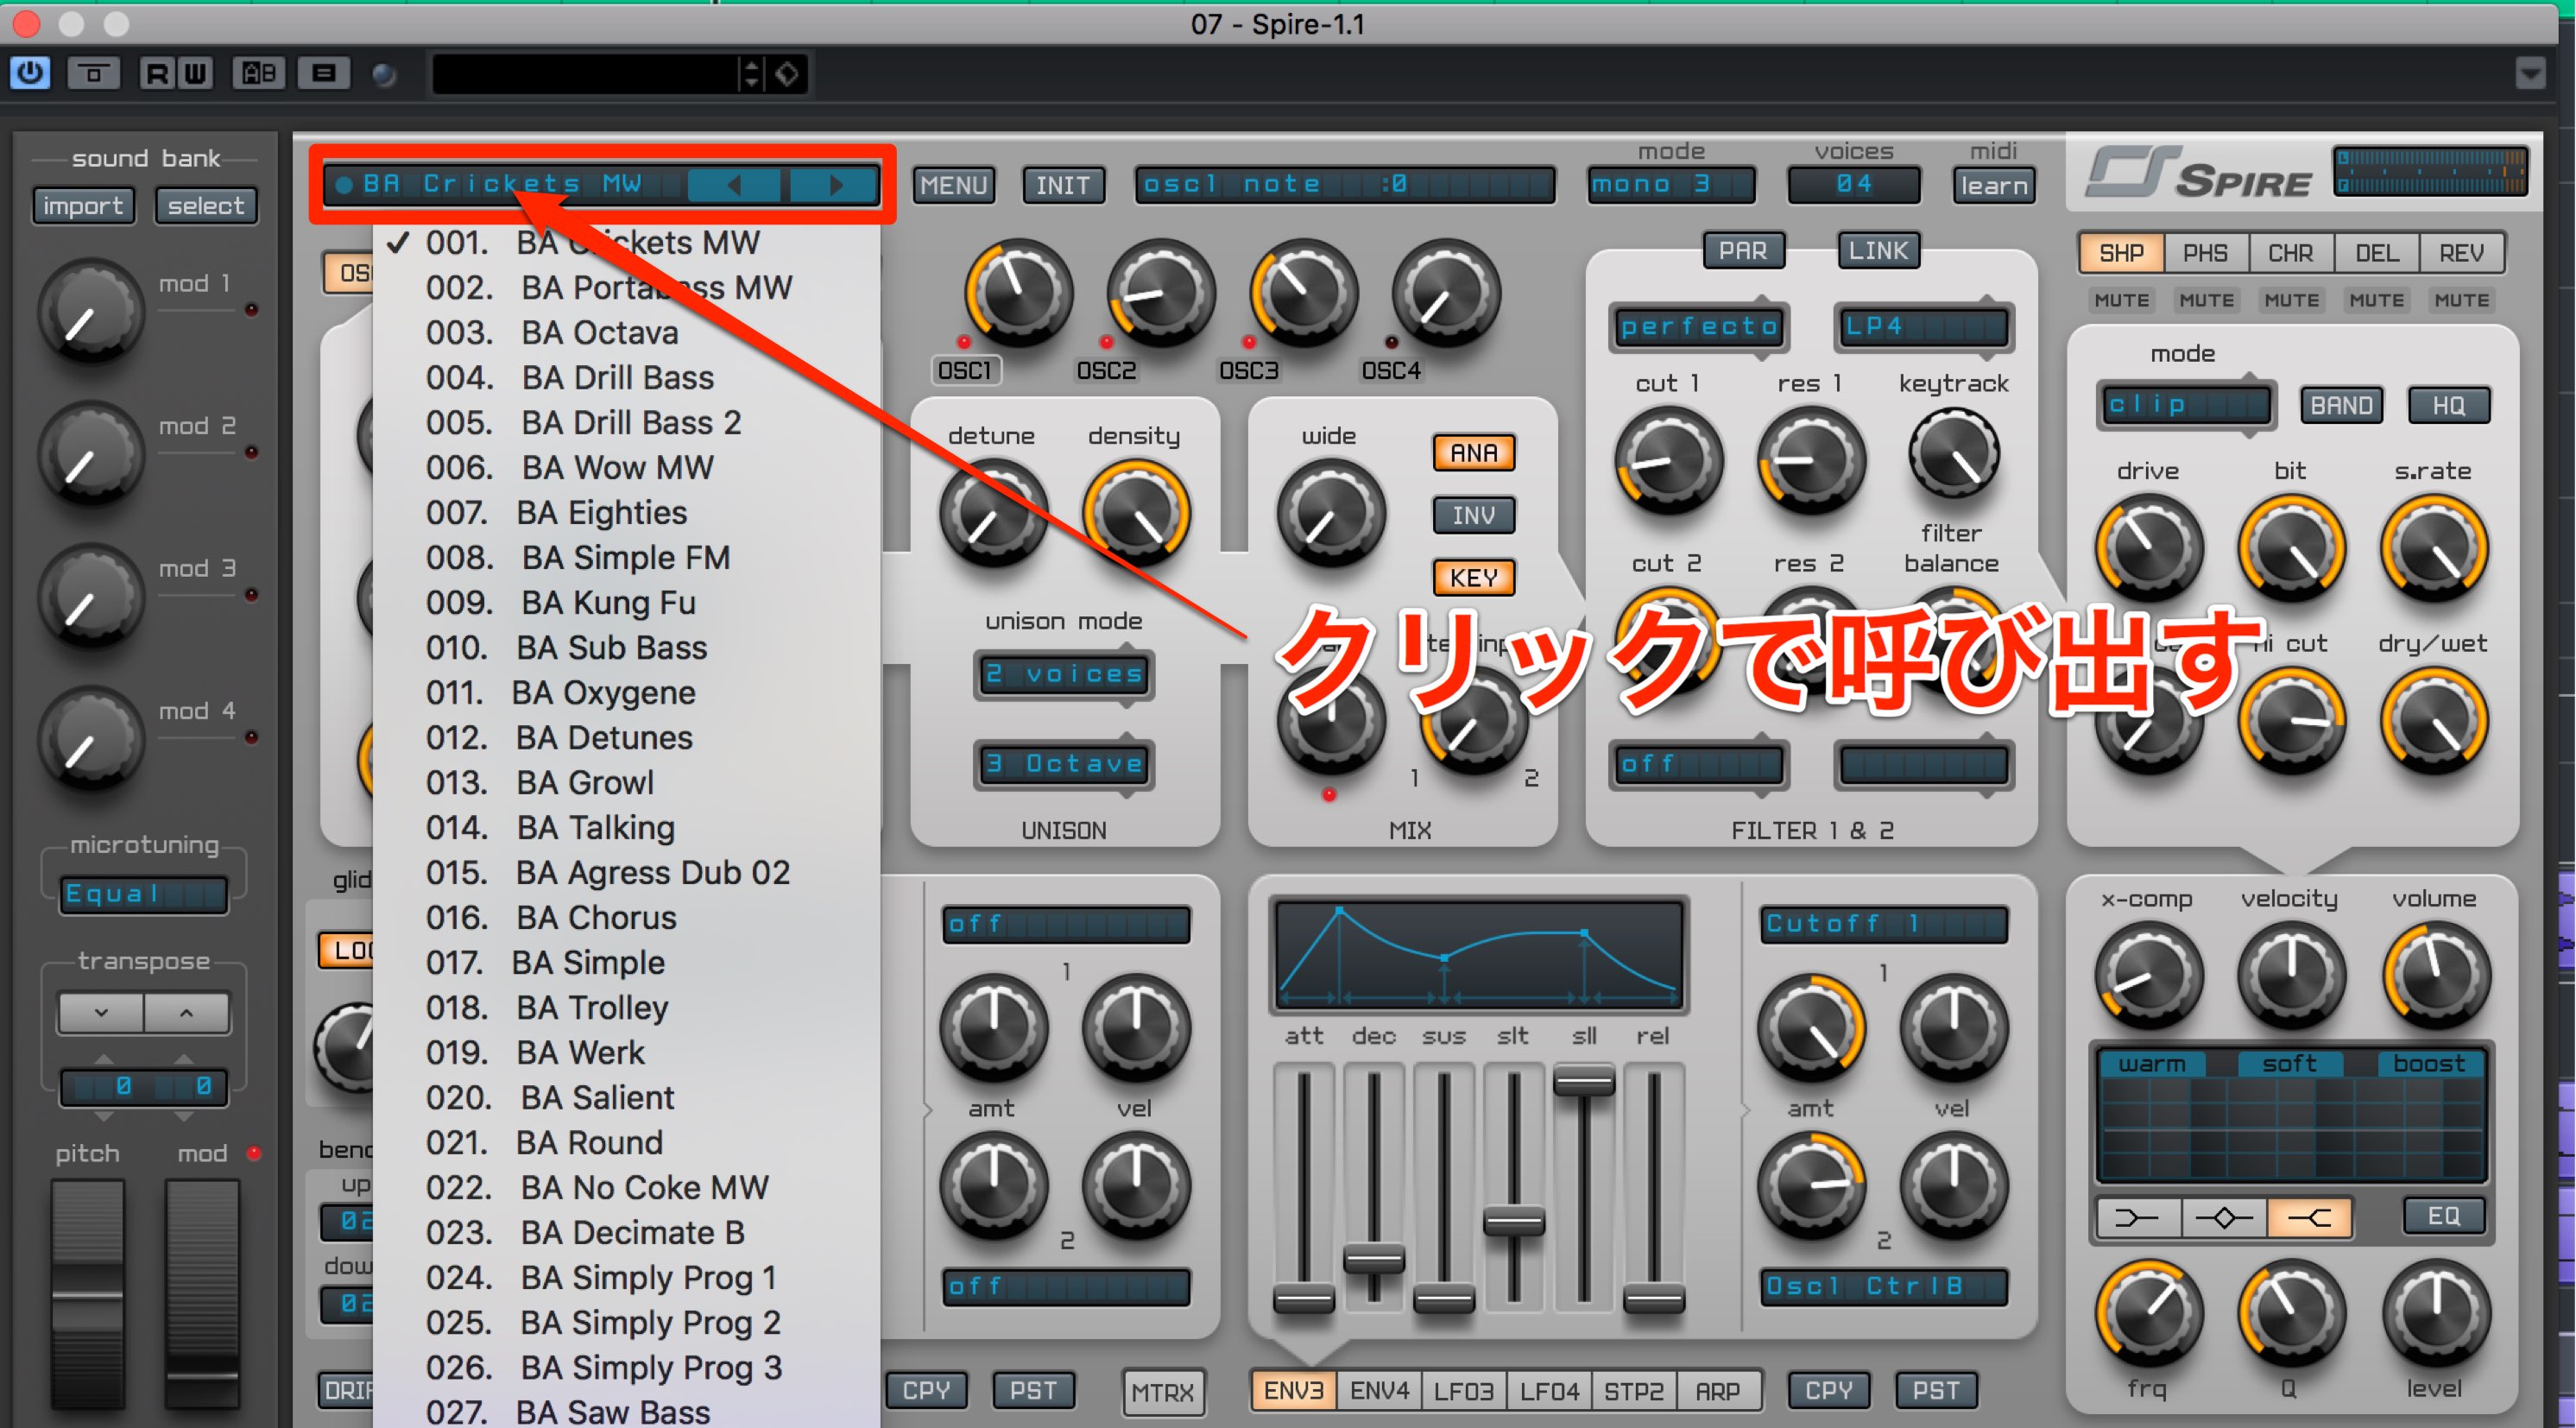Click transpose up chevron button
Screen dimensions: 2576x1428
coord(186,1013)
